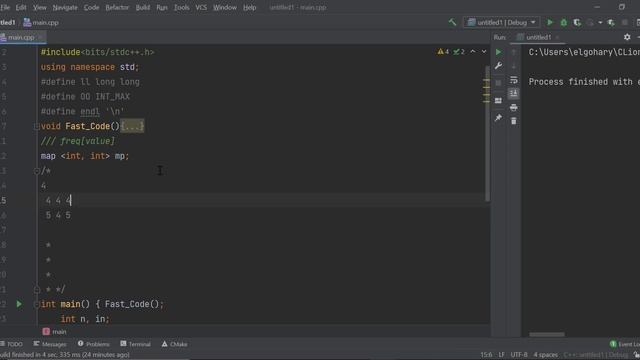The width and height of the screenshot is (640, 360).
Task: Open the Refactor menu
Action: 117,7
